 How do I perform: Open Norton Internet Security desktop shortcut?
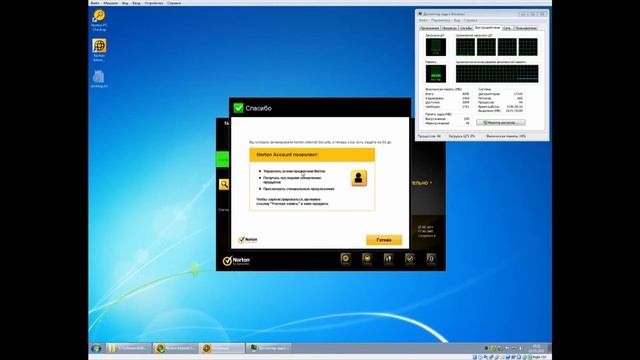tap(99, 50)
